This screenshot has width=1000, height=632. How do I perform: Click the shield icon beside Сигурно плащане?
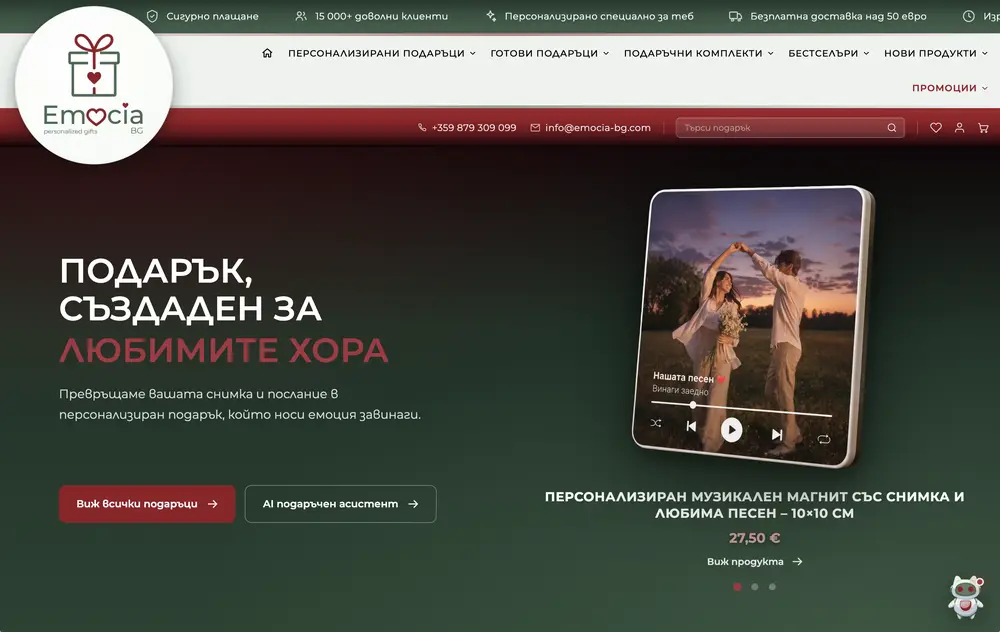152,16
